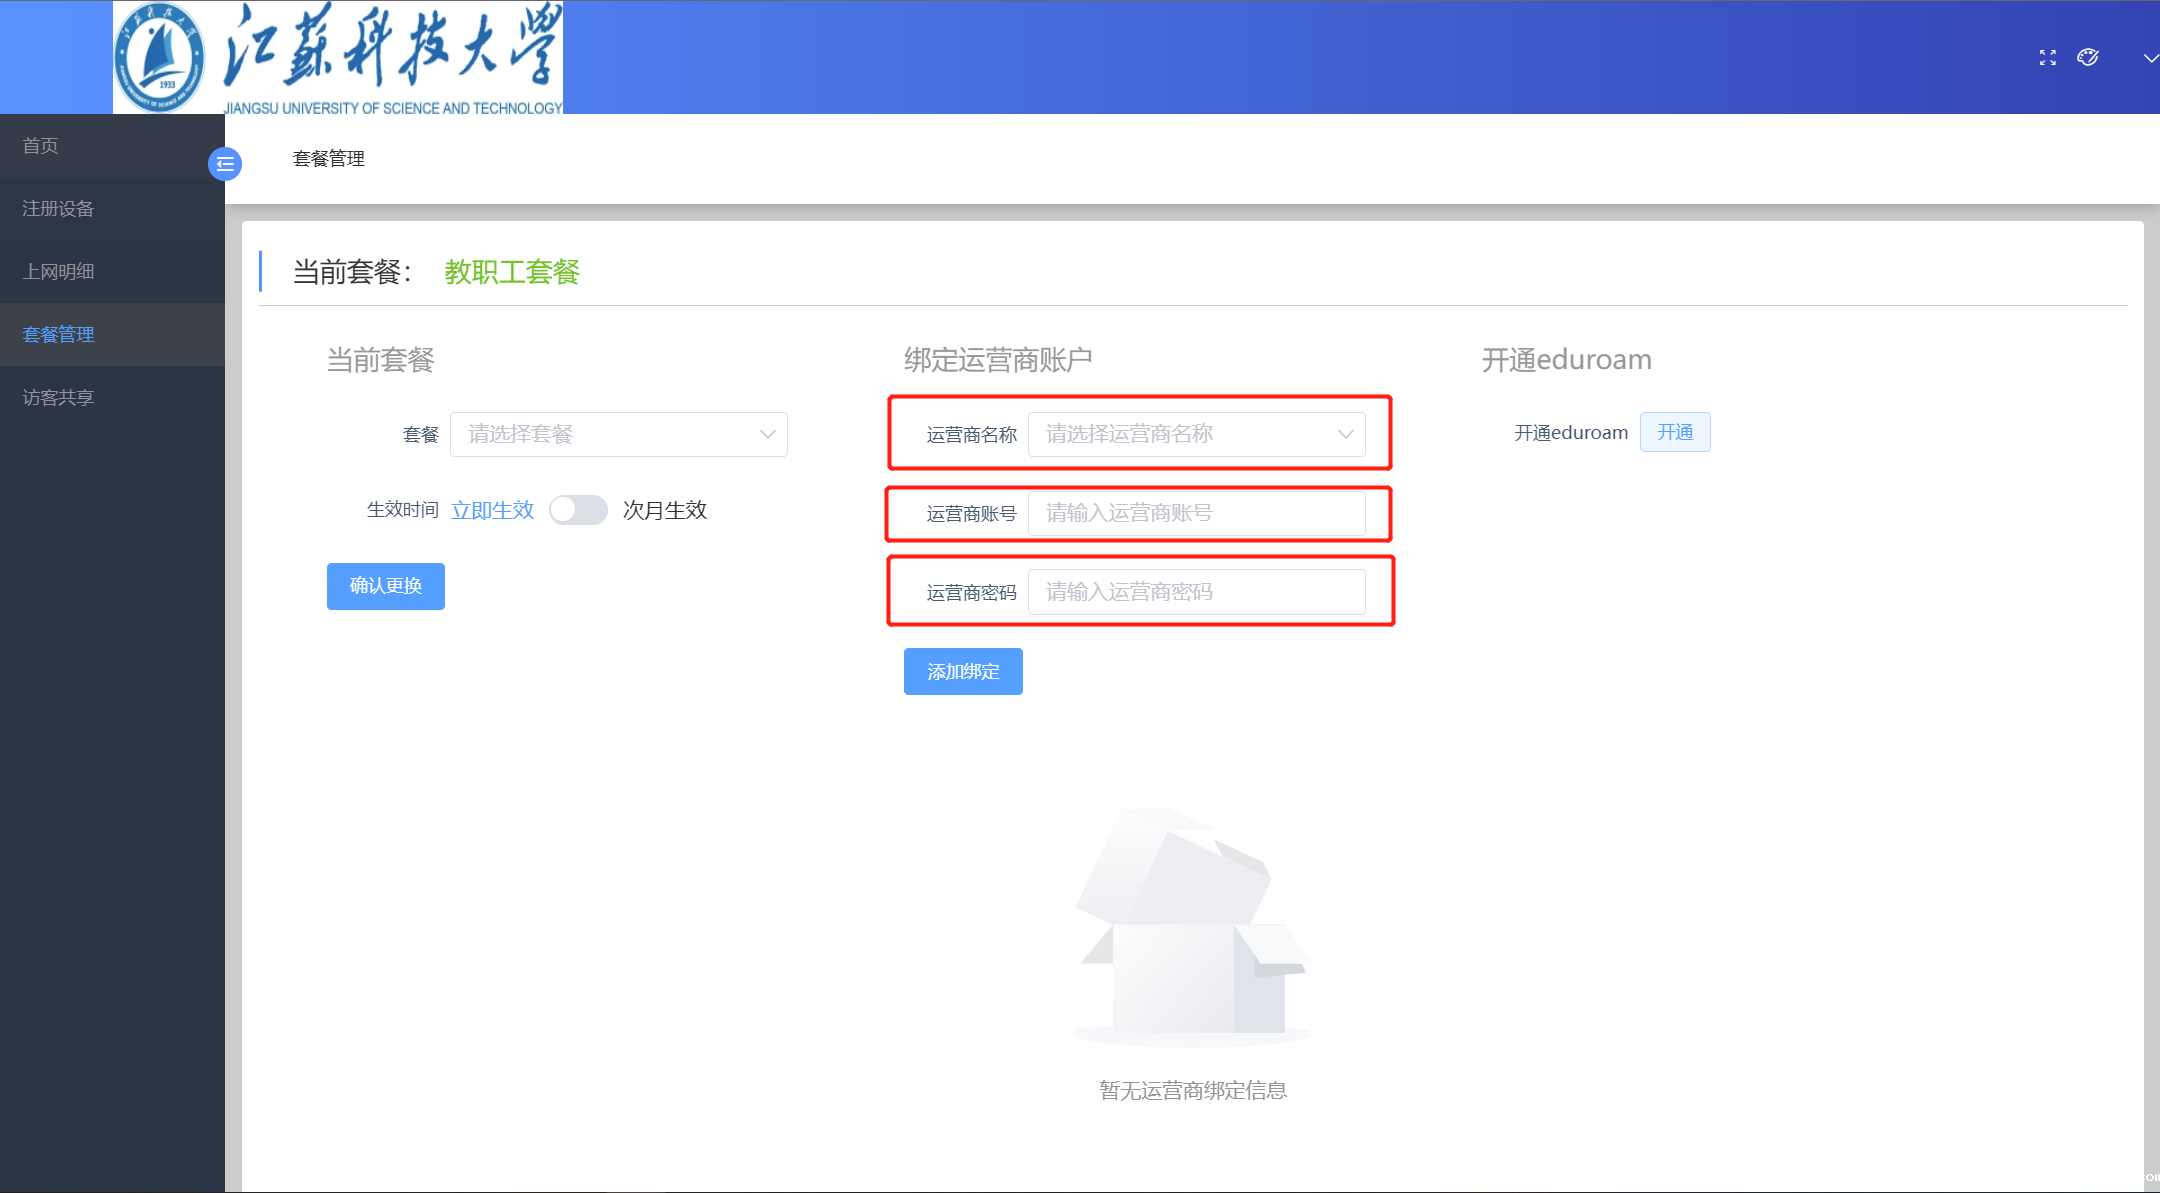Focus the 运营商密码 input field

pyautogui.click(x=1196, y=592)
